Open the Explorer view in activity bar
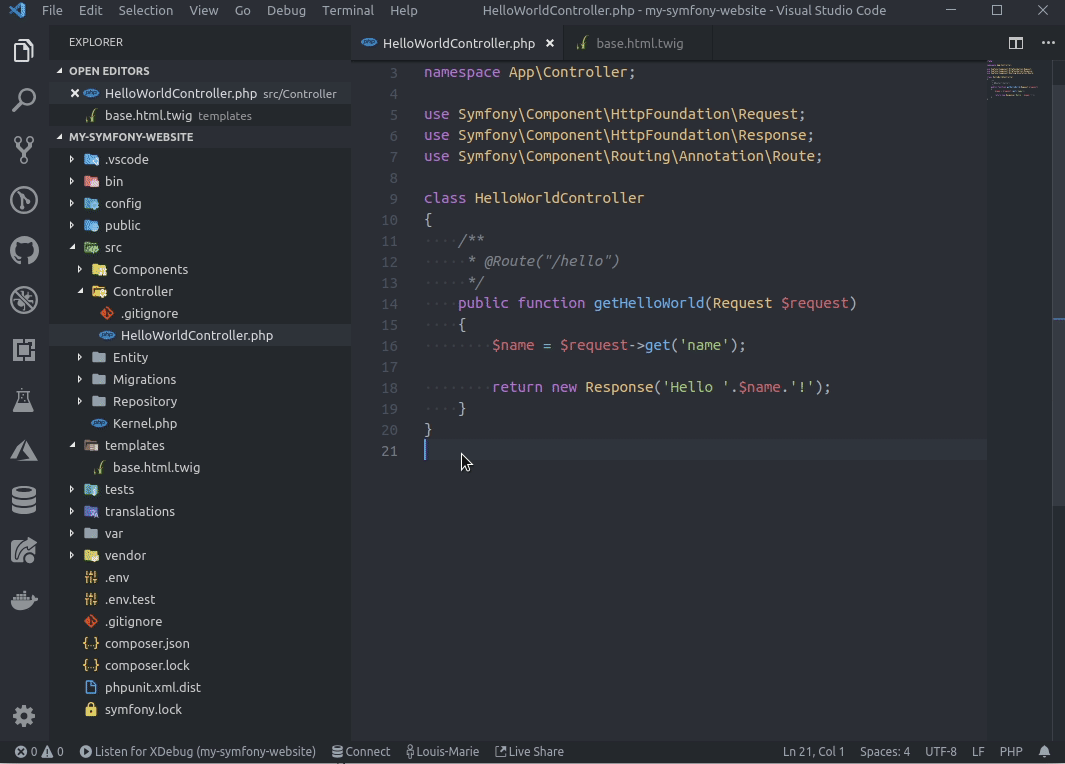The image size is (1065, 764). 24,50
